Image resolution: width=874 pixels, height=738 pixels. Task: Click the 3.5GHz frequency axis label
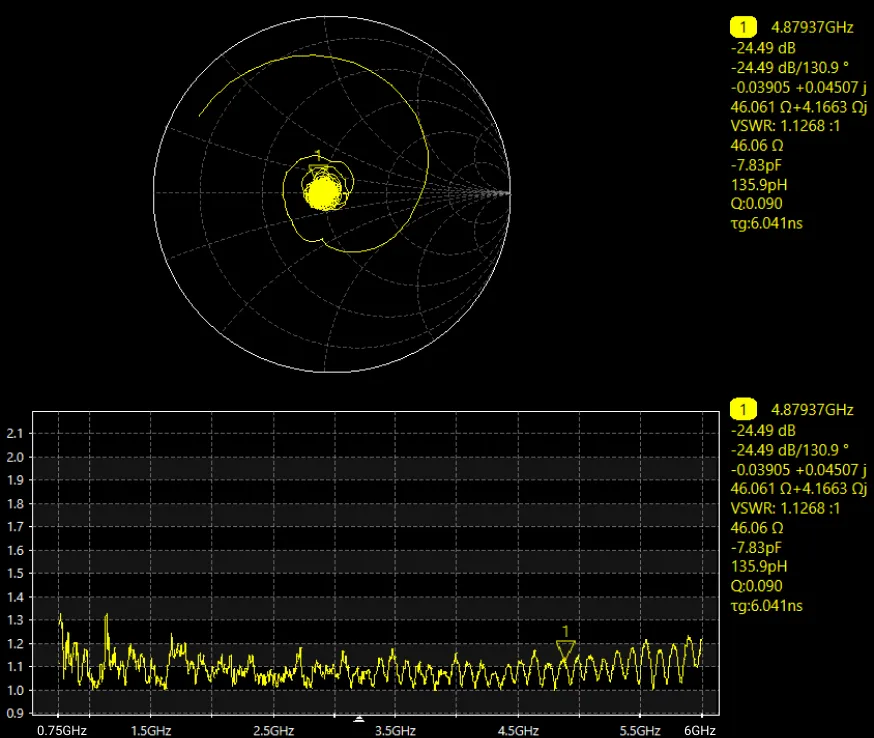(x=395, y=730)
